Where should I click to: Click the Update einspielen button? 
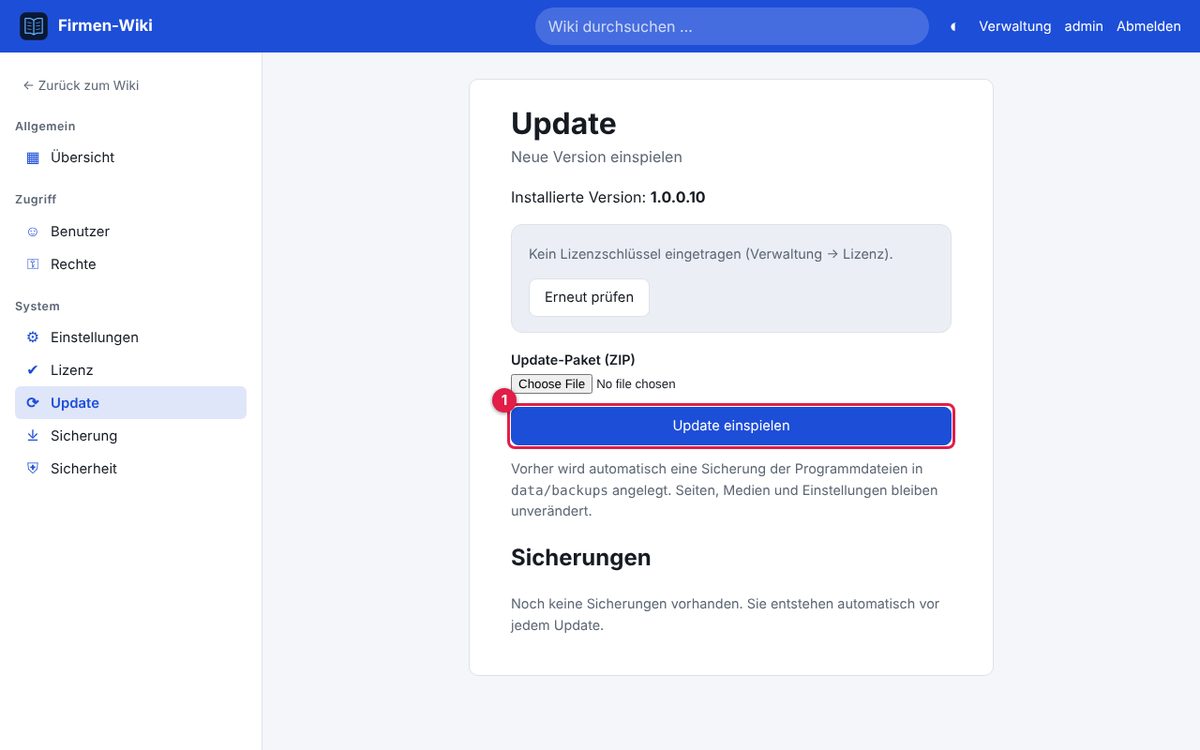[731, 426]
